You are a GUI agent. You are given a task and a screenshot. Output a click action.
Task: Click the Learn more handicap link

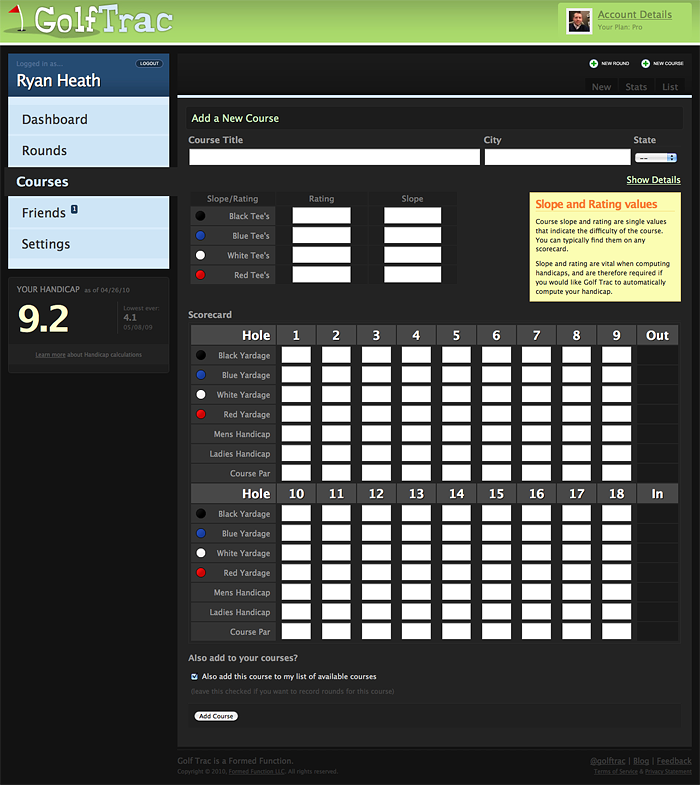pyautogui.click(x=50, y=354)
